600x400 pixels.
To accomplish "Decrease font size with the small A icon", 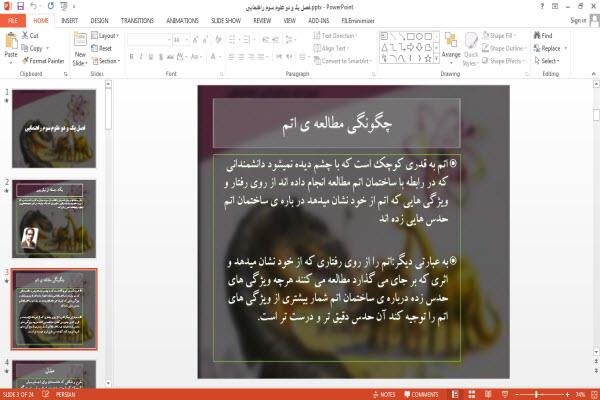I will (205, 40).
